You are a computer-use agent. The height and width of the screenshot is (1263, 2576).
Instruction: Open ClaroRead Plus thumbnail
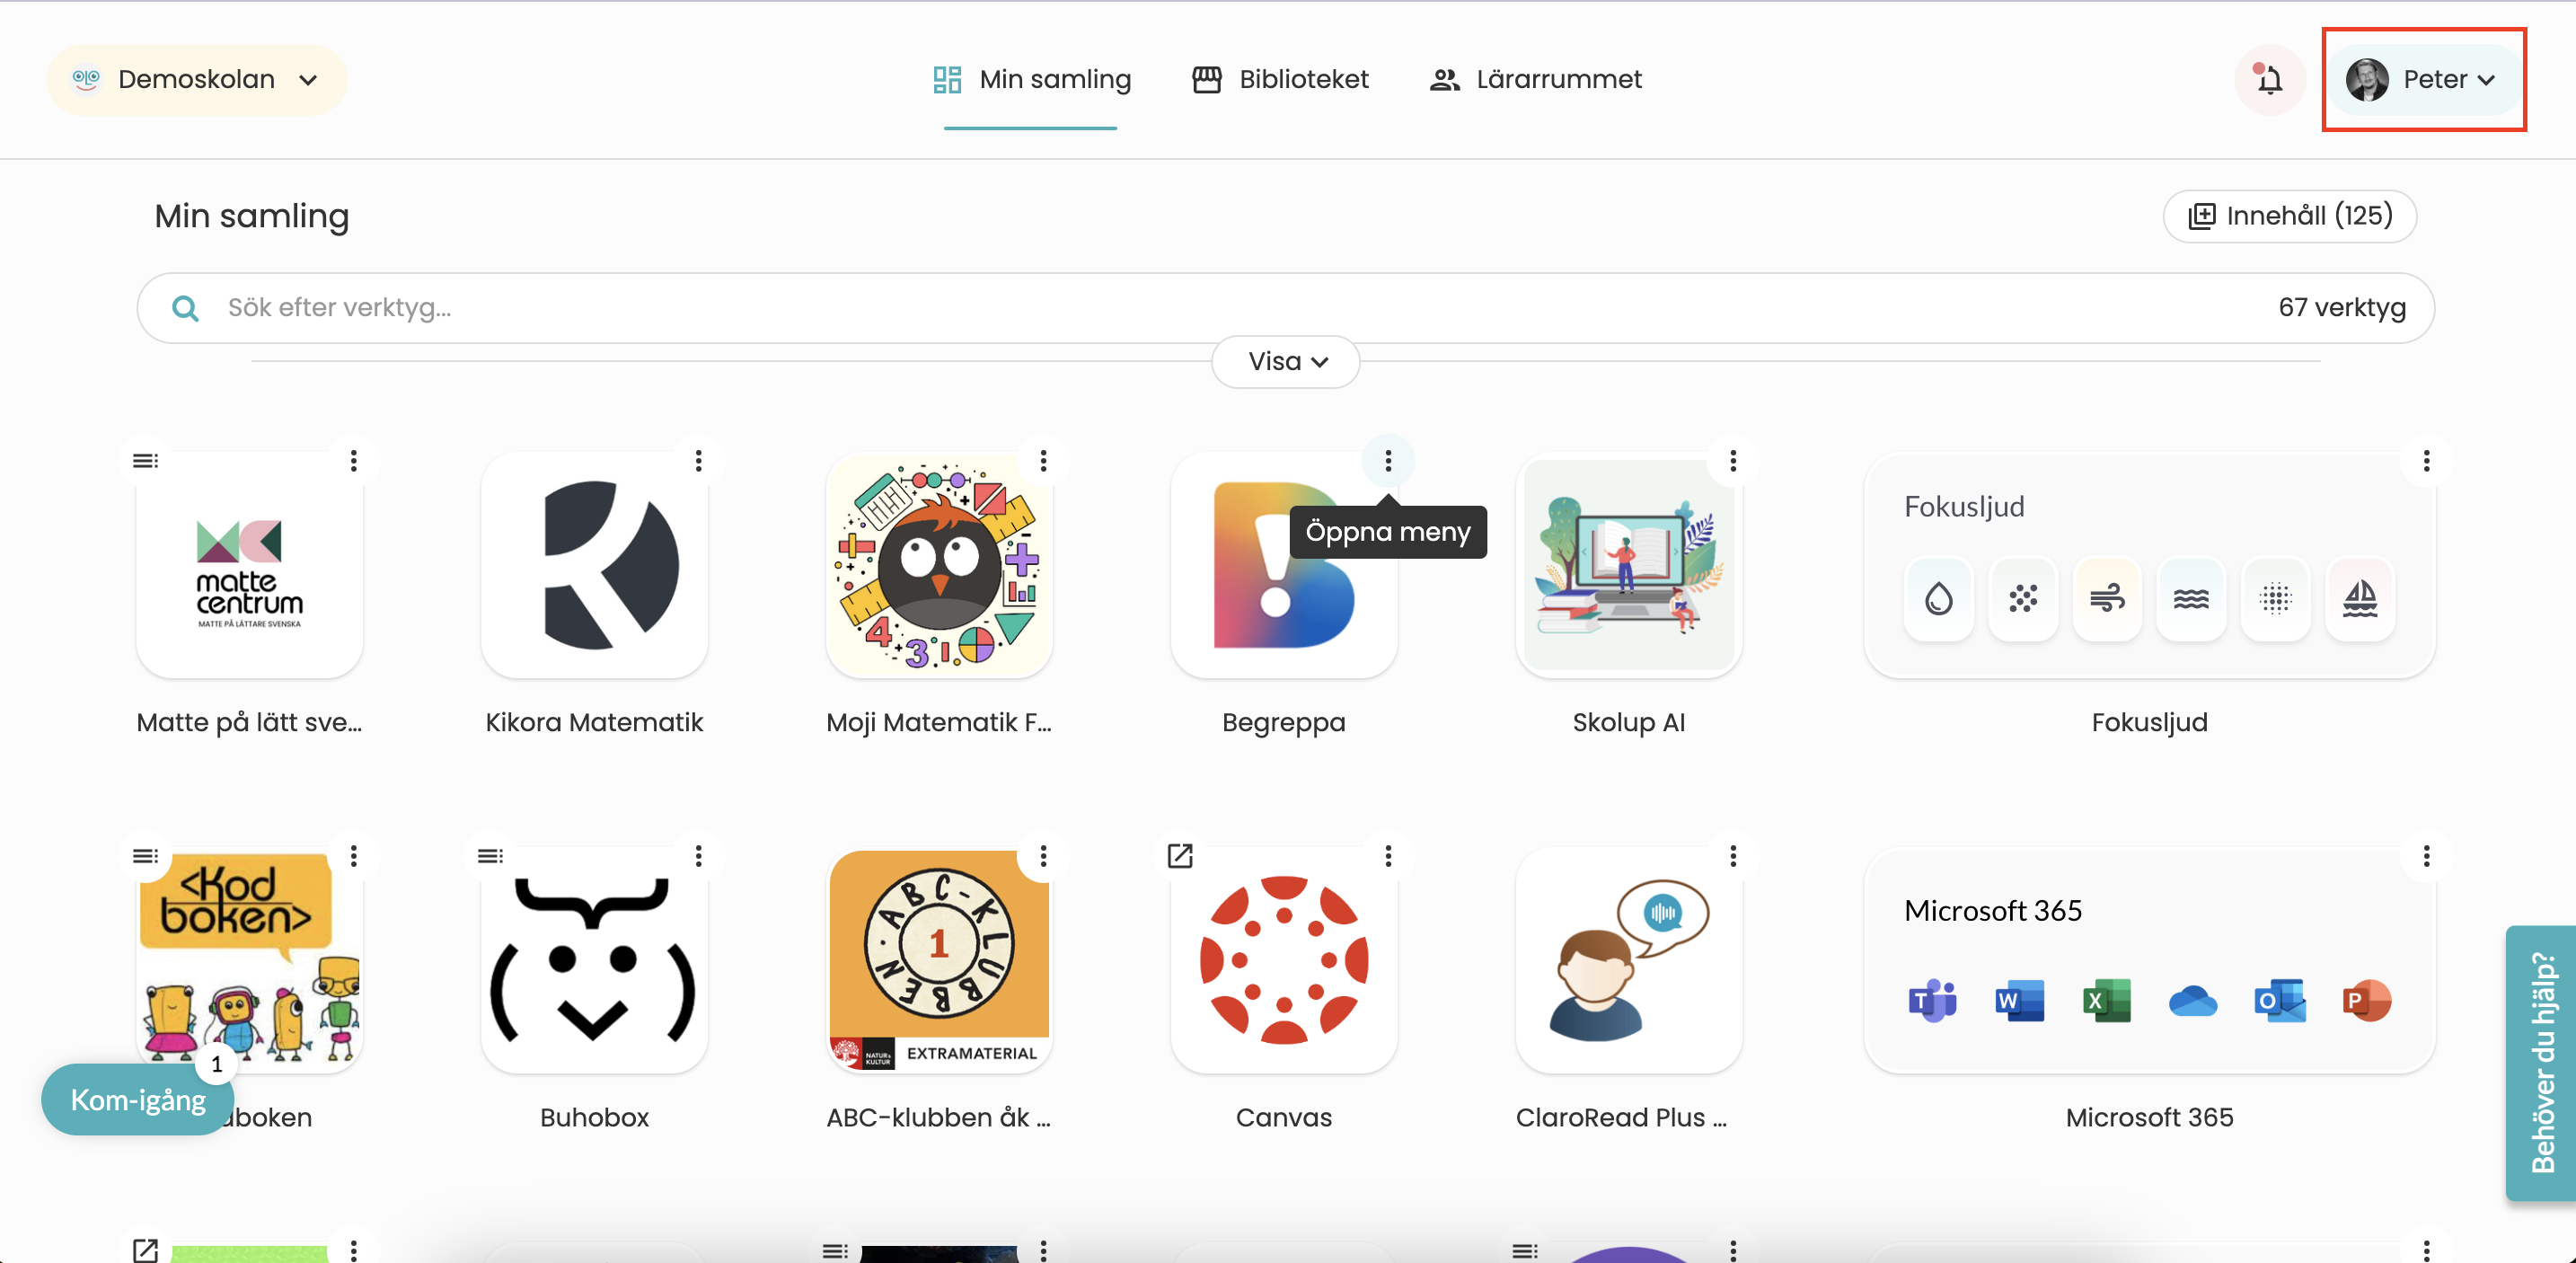1629,960
